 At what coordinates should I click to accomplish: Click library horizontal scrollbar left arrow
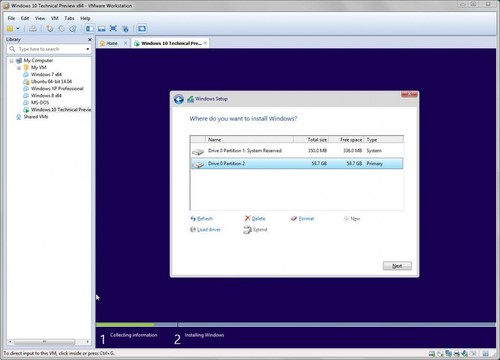click(x=10, y=342)
